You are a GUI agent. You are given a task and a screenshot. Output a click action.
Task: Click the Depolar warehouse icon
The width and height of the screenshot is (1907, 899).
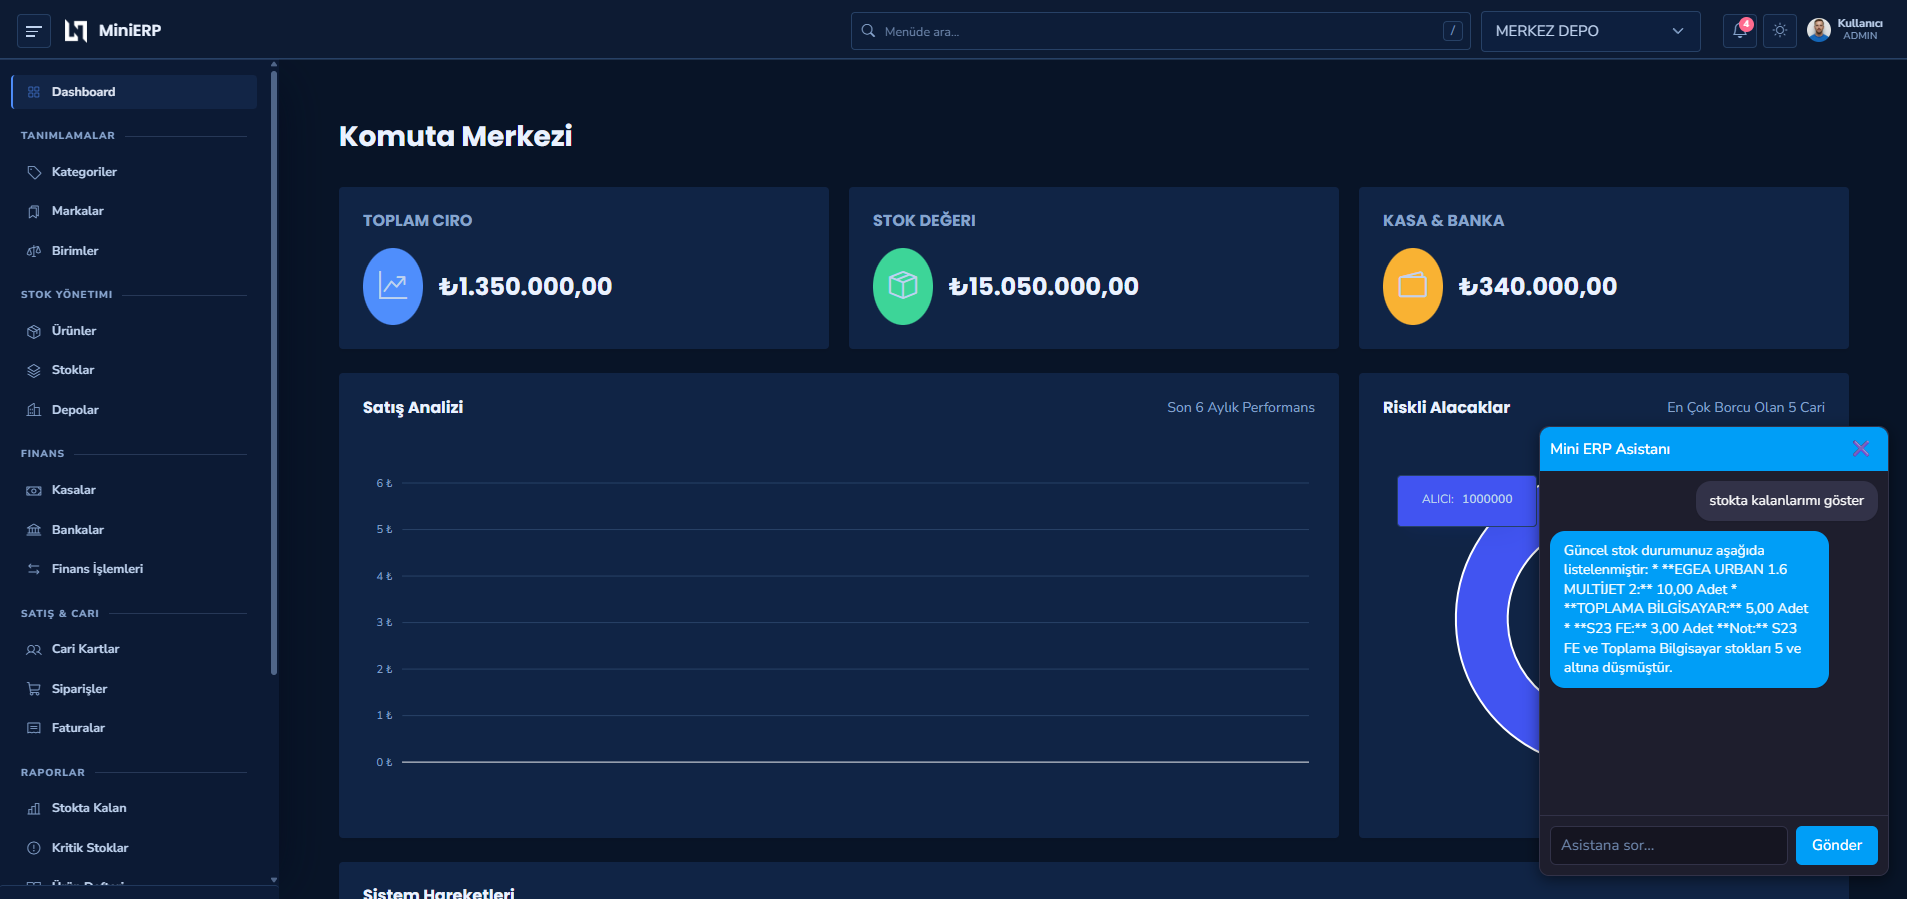34,410
